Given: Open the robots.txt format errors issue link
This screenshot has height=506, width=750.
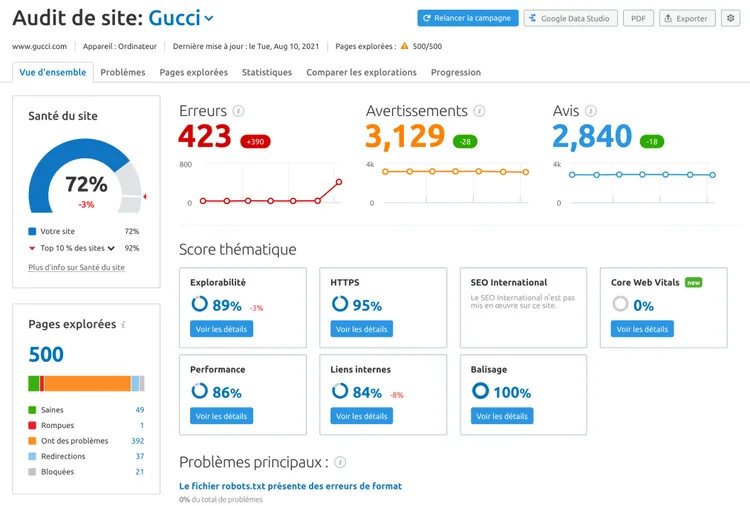Looking at the screenshot, I should click(x=290, y=486).
